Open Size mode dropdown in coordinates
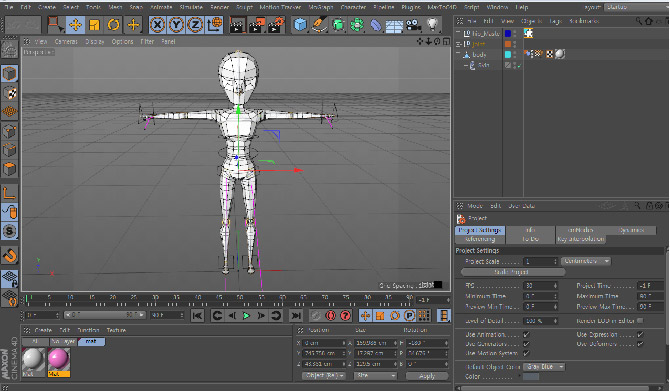 click(x=375, y=376)
